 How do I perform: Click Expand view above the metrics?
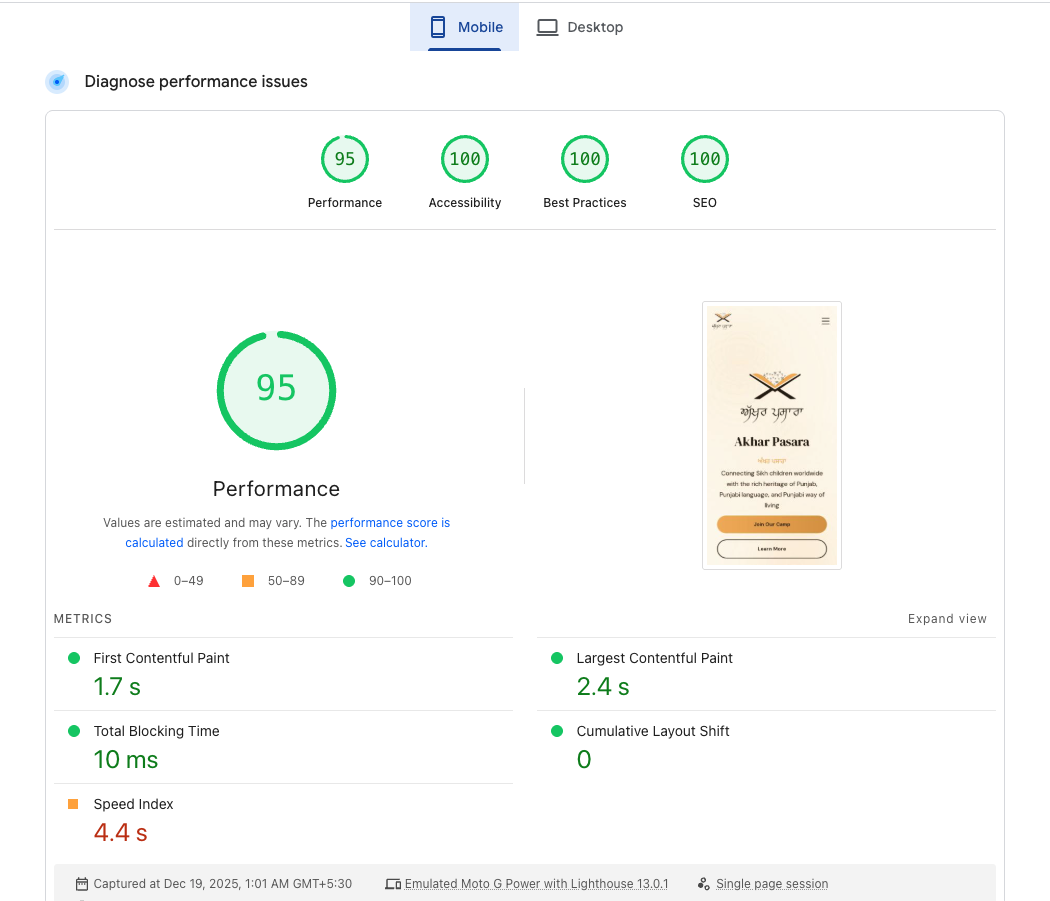click(x=947, y=618)
